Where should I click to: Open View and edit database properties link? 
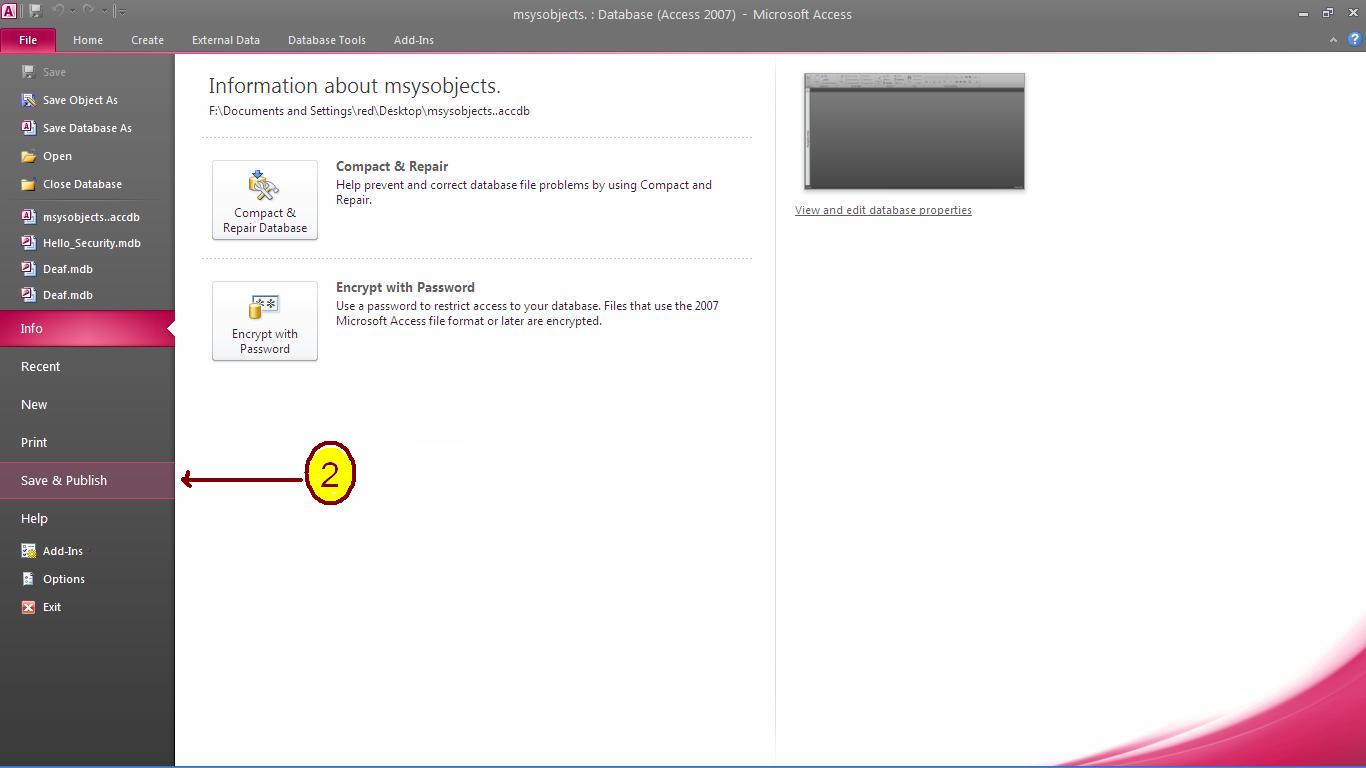[883, 210]
